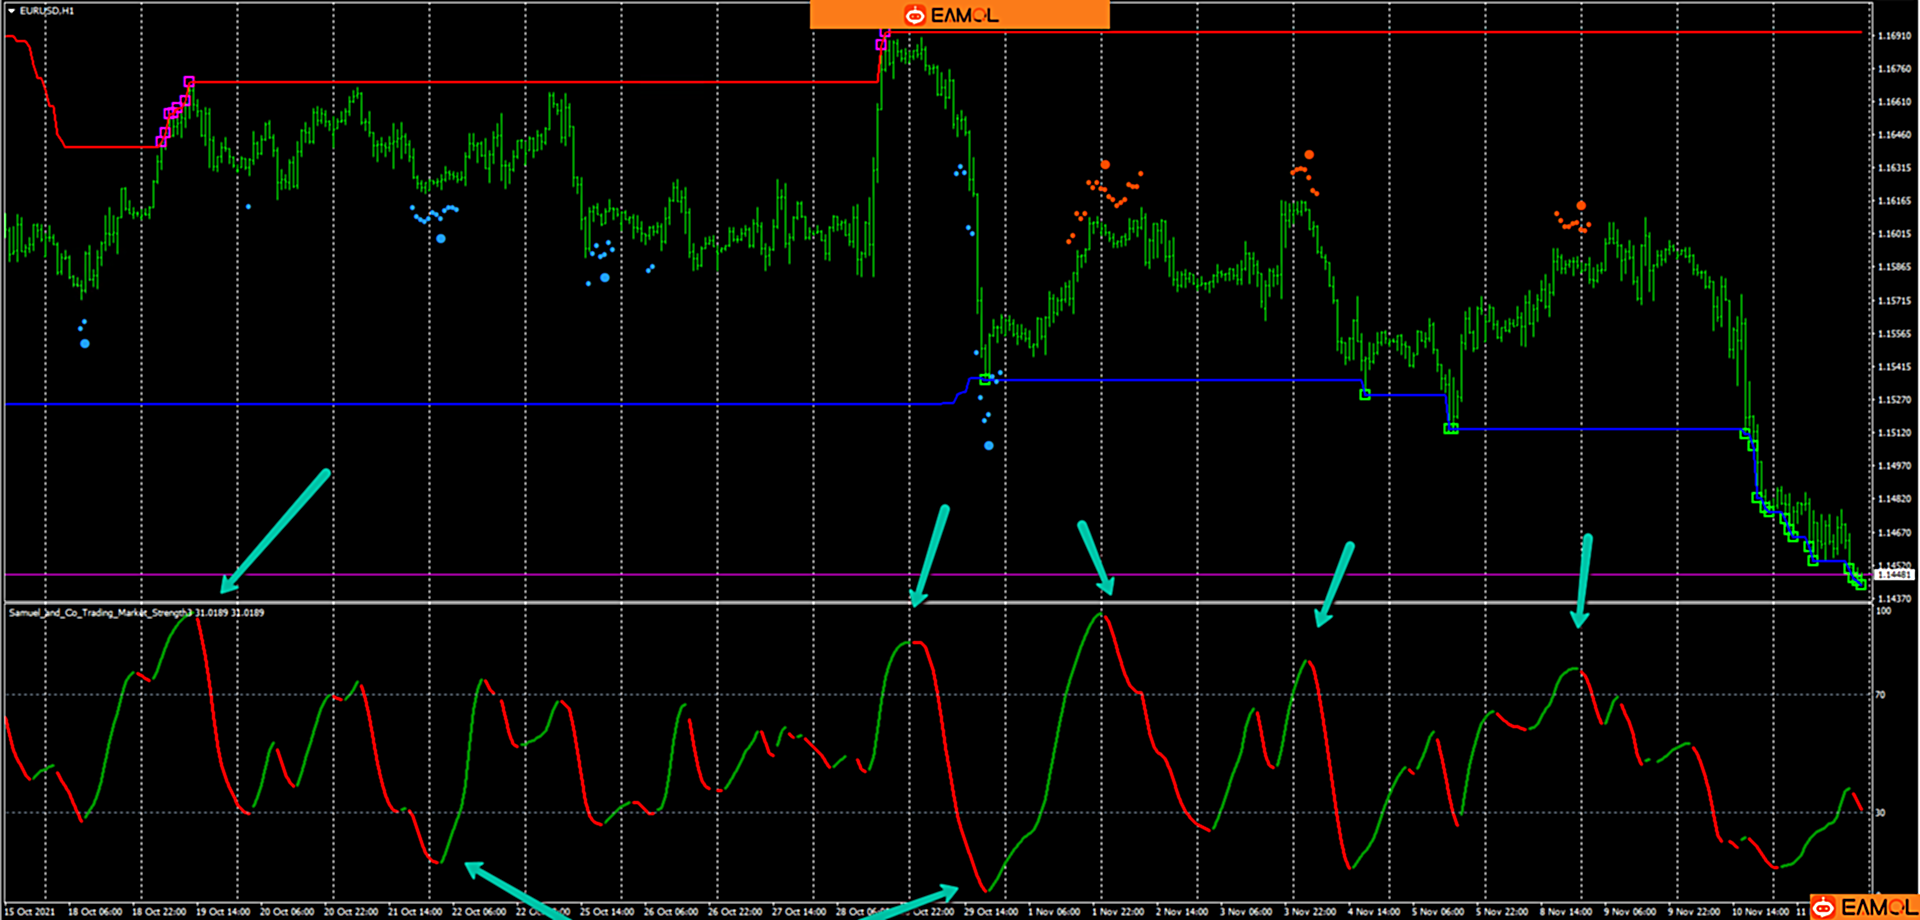
Task: Click the large blue dot near 18 Oct 06:00
Action: (x=85, y=344)
